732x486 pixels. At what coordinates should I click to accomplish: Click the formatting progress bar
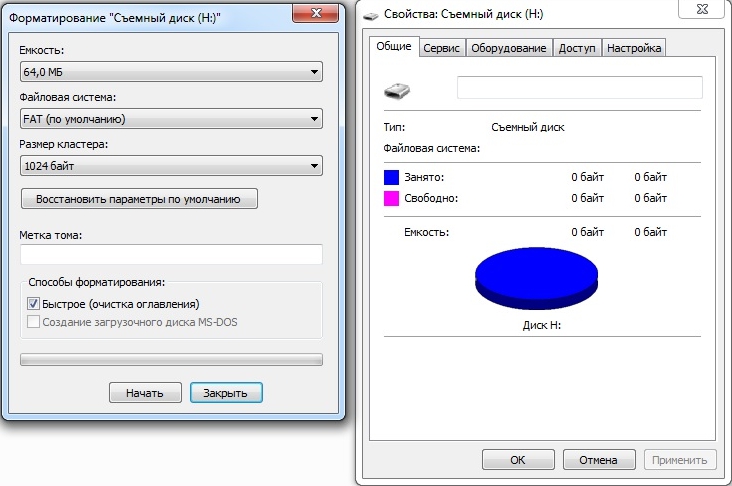pos(171,359)
